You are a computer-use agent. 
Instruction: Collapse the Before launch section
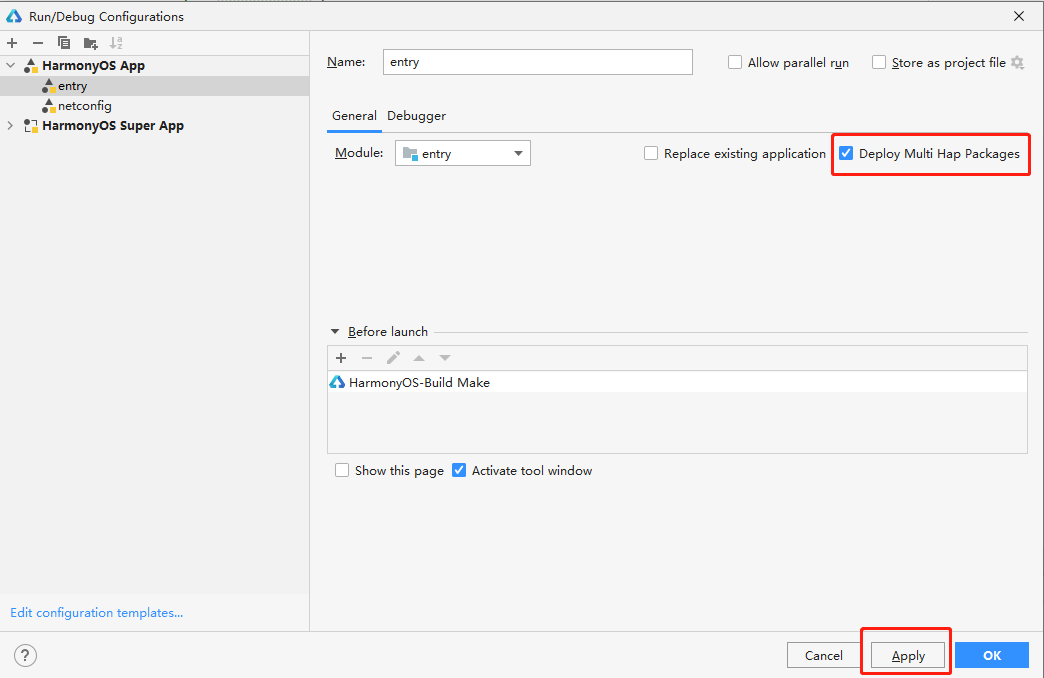(335, 332)
